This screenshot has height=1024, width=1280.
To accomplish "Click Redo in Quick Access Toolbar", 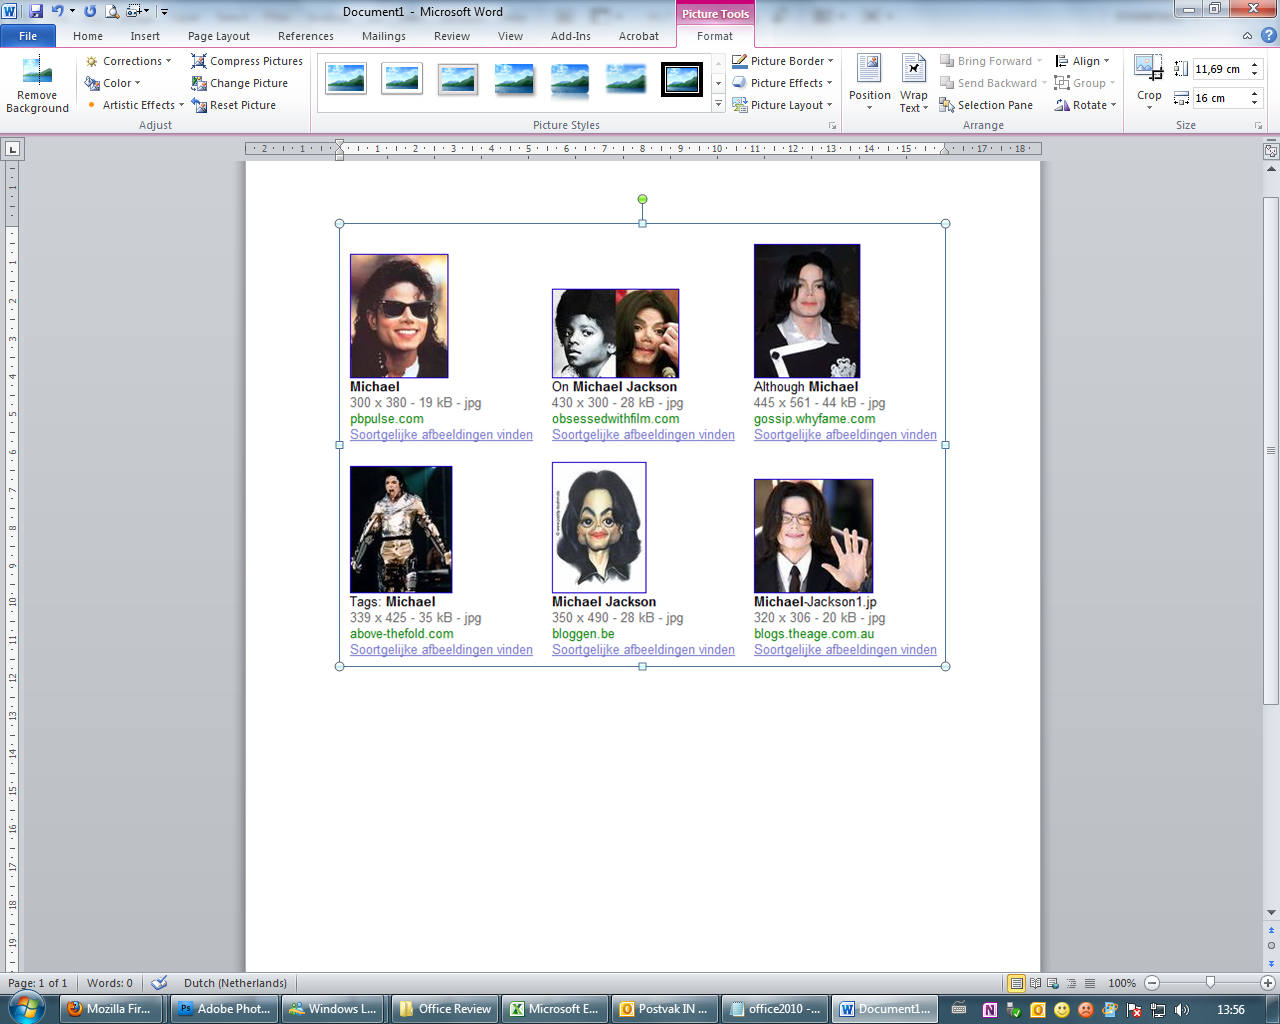I will [90, 11].
